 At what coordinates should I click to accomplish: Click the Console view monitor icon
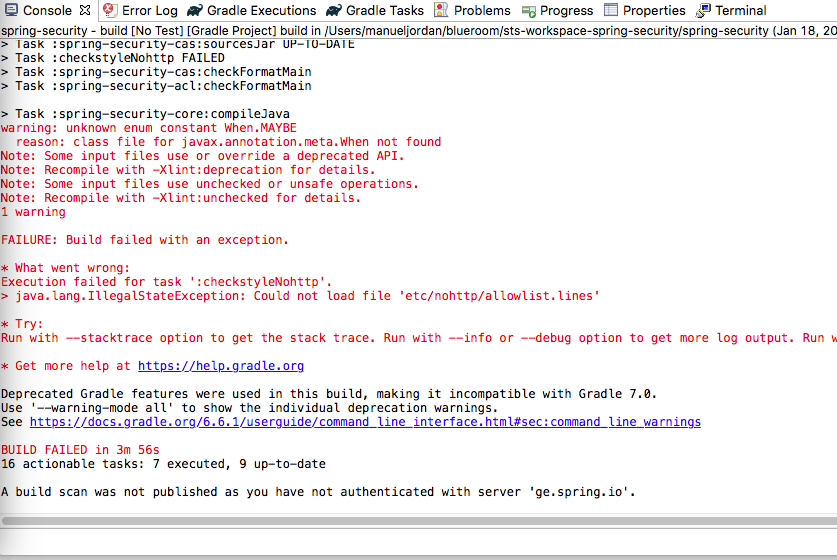click(x=10, y=10)
